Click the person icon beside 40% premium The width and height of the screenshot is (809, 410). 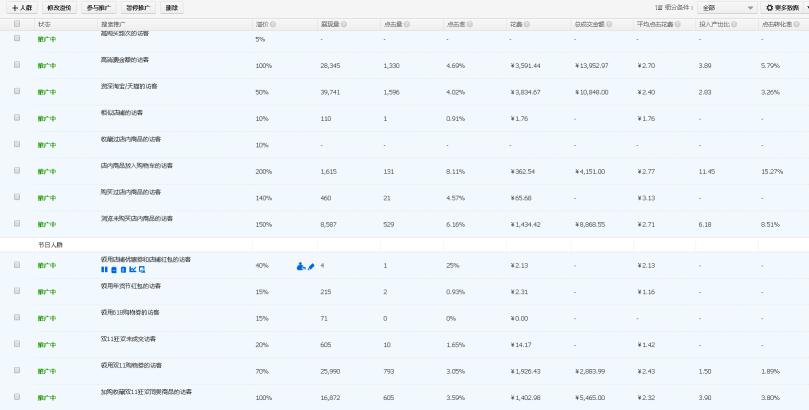click(300, 266)
